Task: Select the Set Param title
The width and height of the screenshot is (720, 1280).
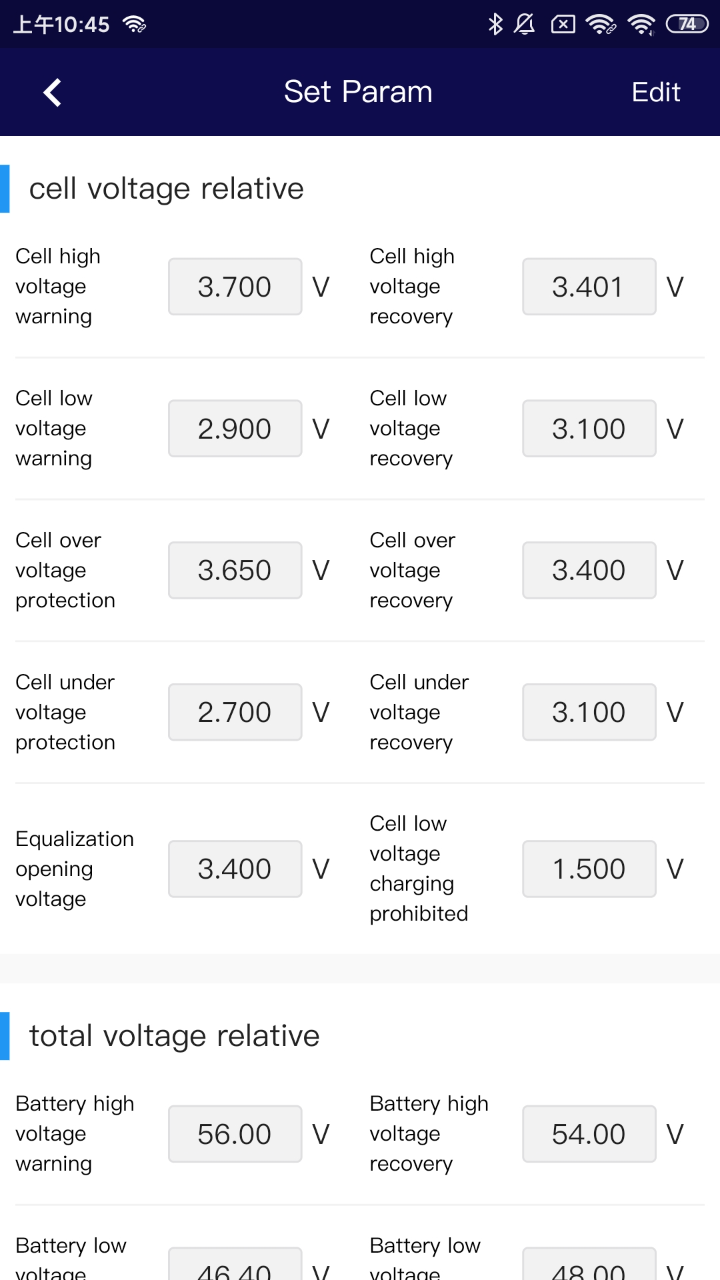Action: [358, 92]
